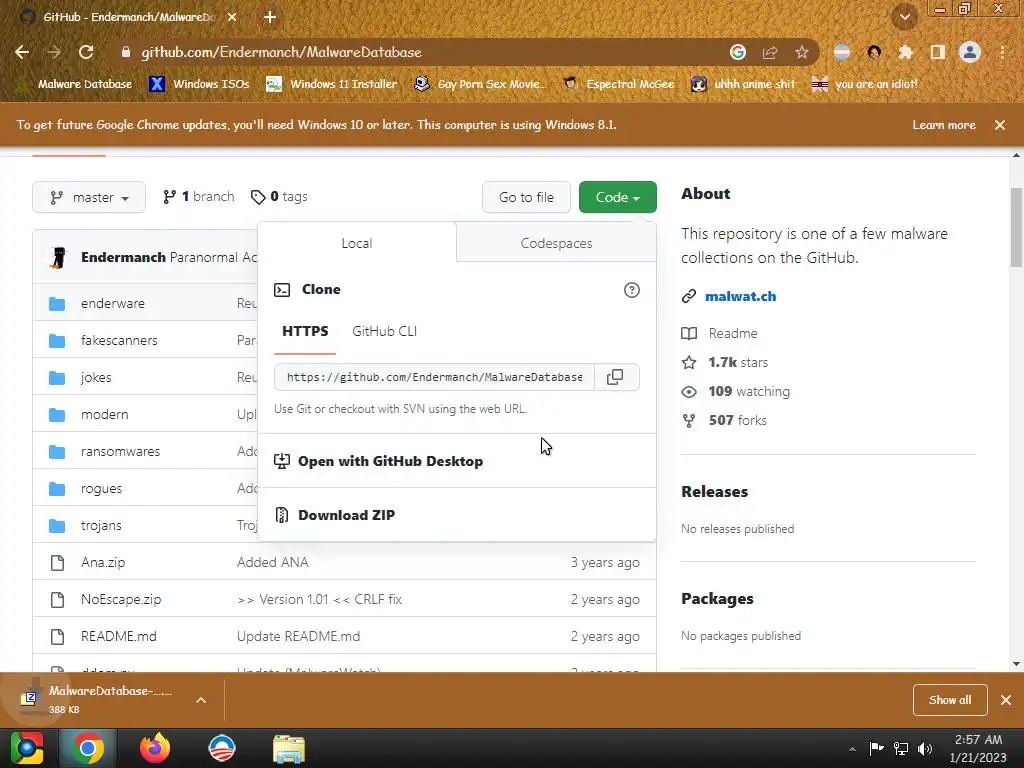Open the trojans folder
This screenshot has width=1024, height=768.
101,526
